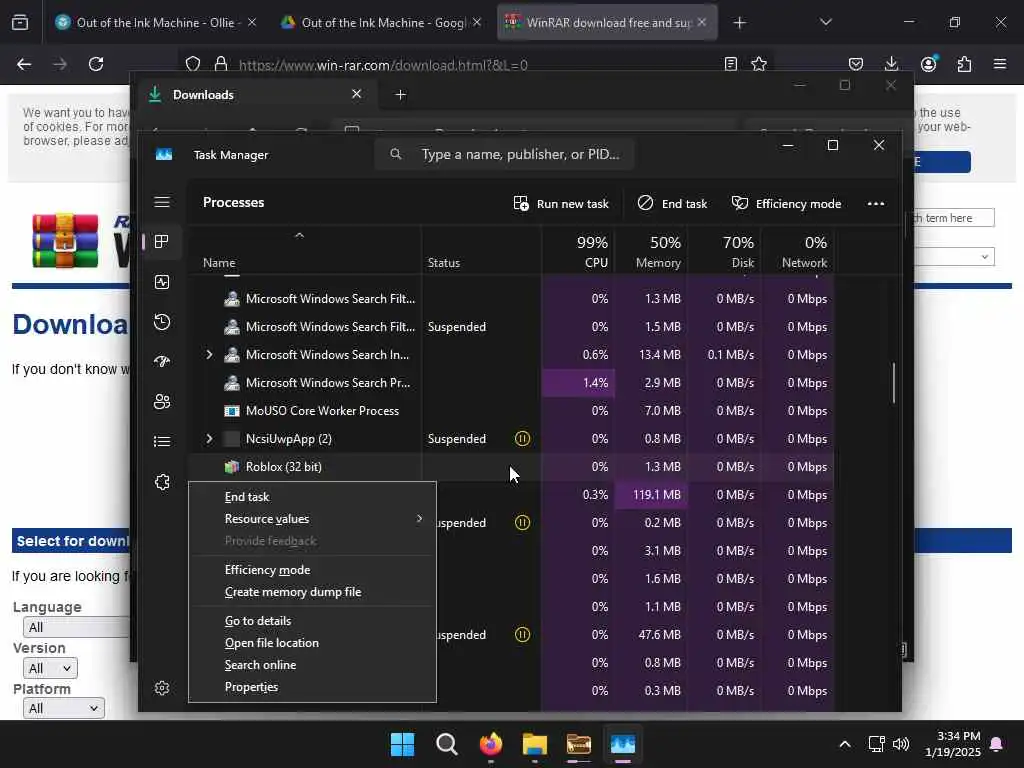Open Startup apps page in sidebar
The height and width of the screenshot is (768, 1024).
(162, 362)
